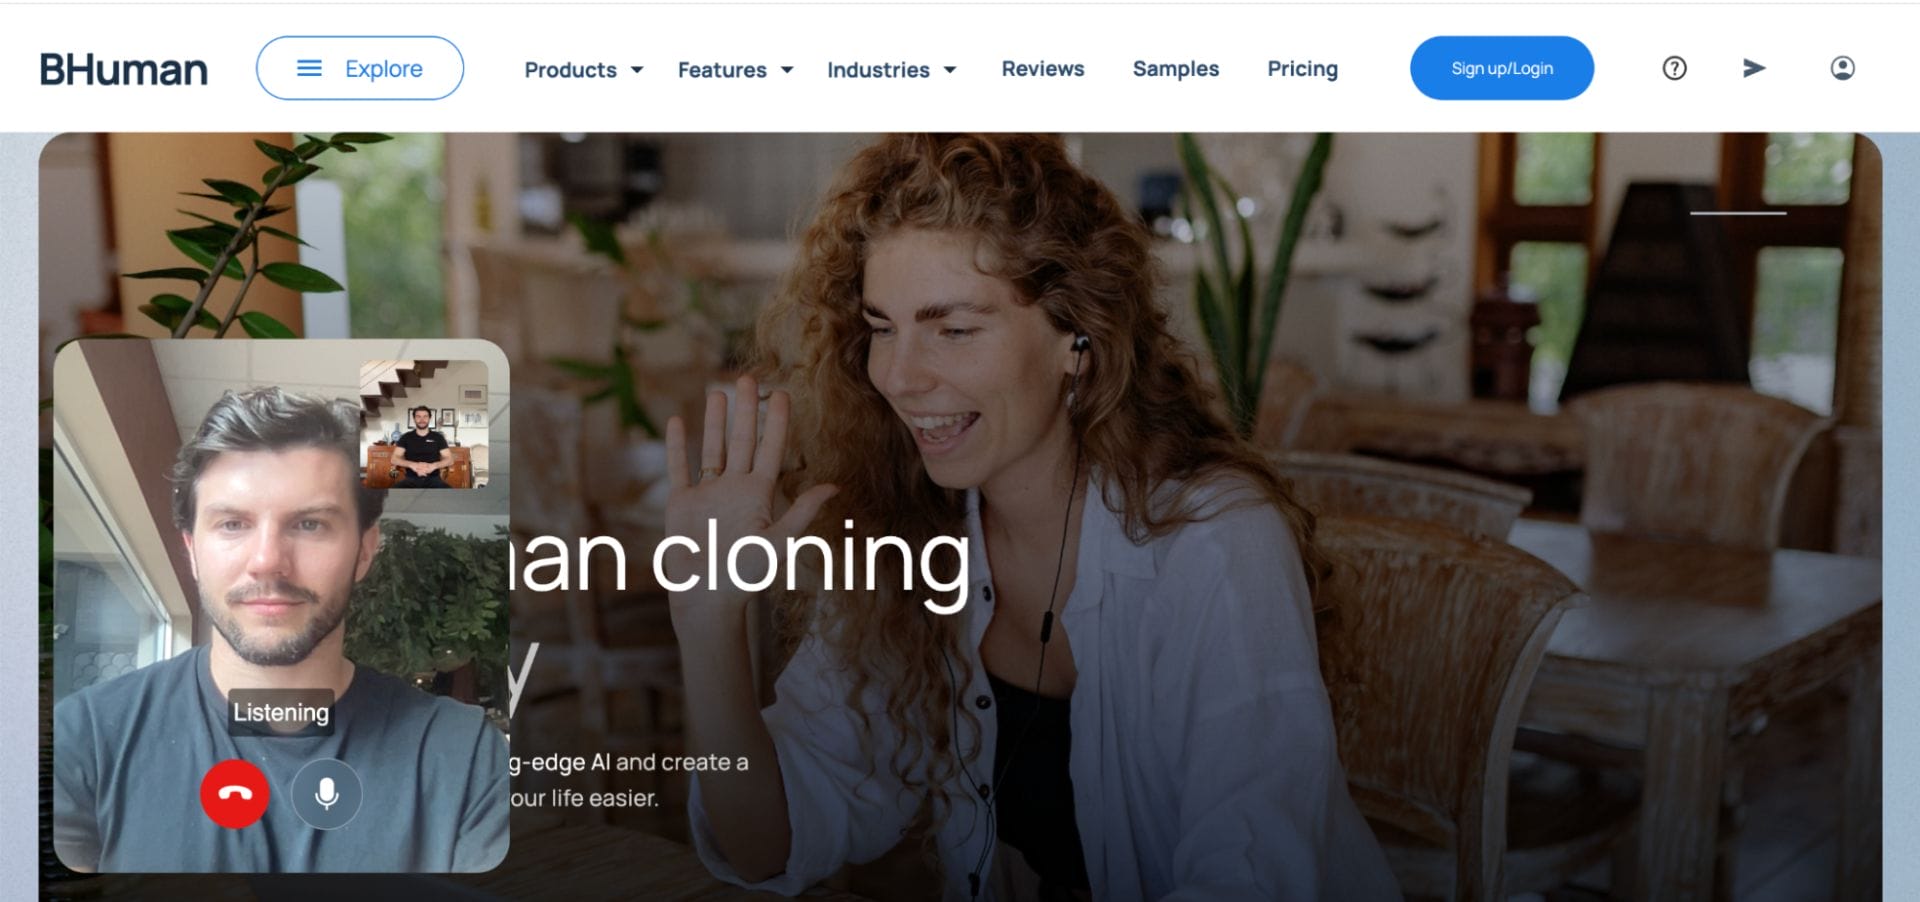Expand the Products dropdown arrow
The height and width of the screenshot is (902, 1920).
(x=637, y=70)
